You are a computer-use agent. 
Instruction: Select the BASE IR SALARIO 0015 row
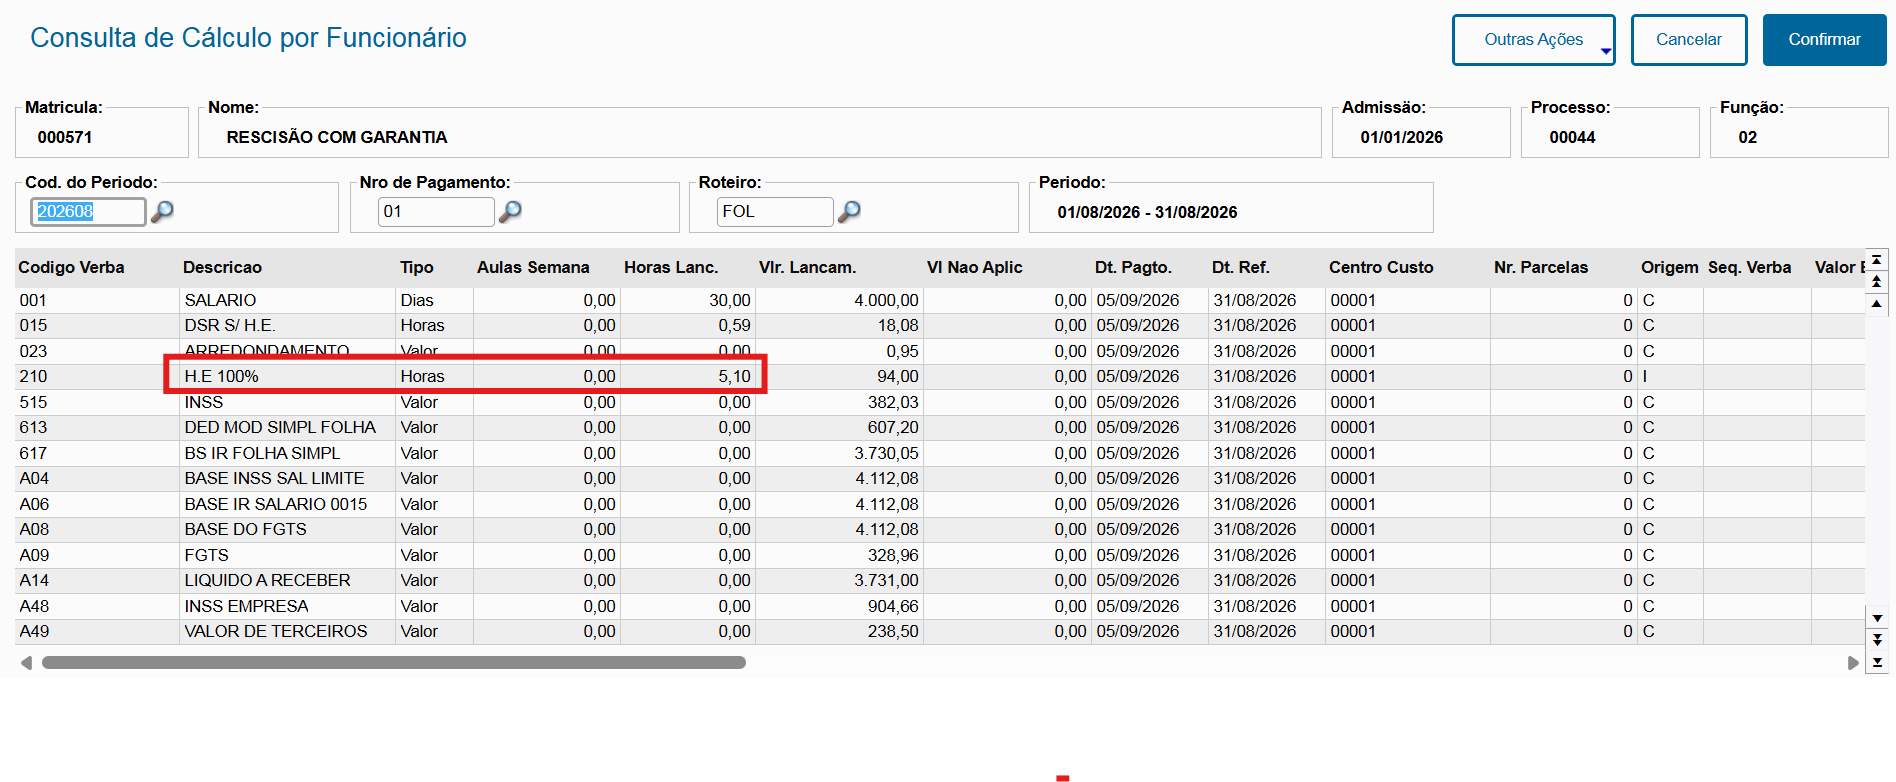click(x=940, y=504)
